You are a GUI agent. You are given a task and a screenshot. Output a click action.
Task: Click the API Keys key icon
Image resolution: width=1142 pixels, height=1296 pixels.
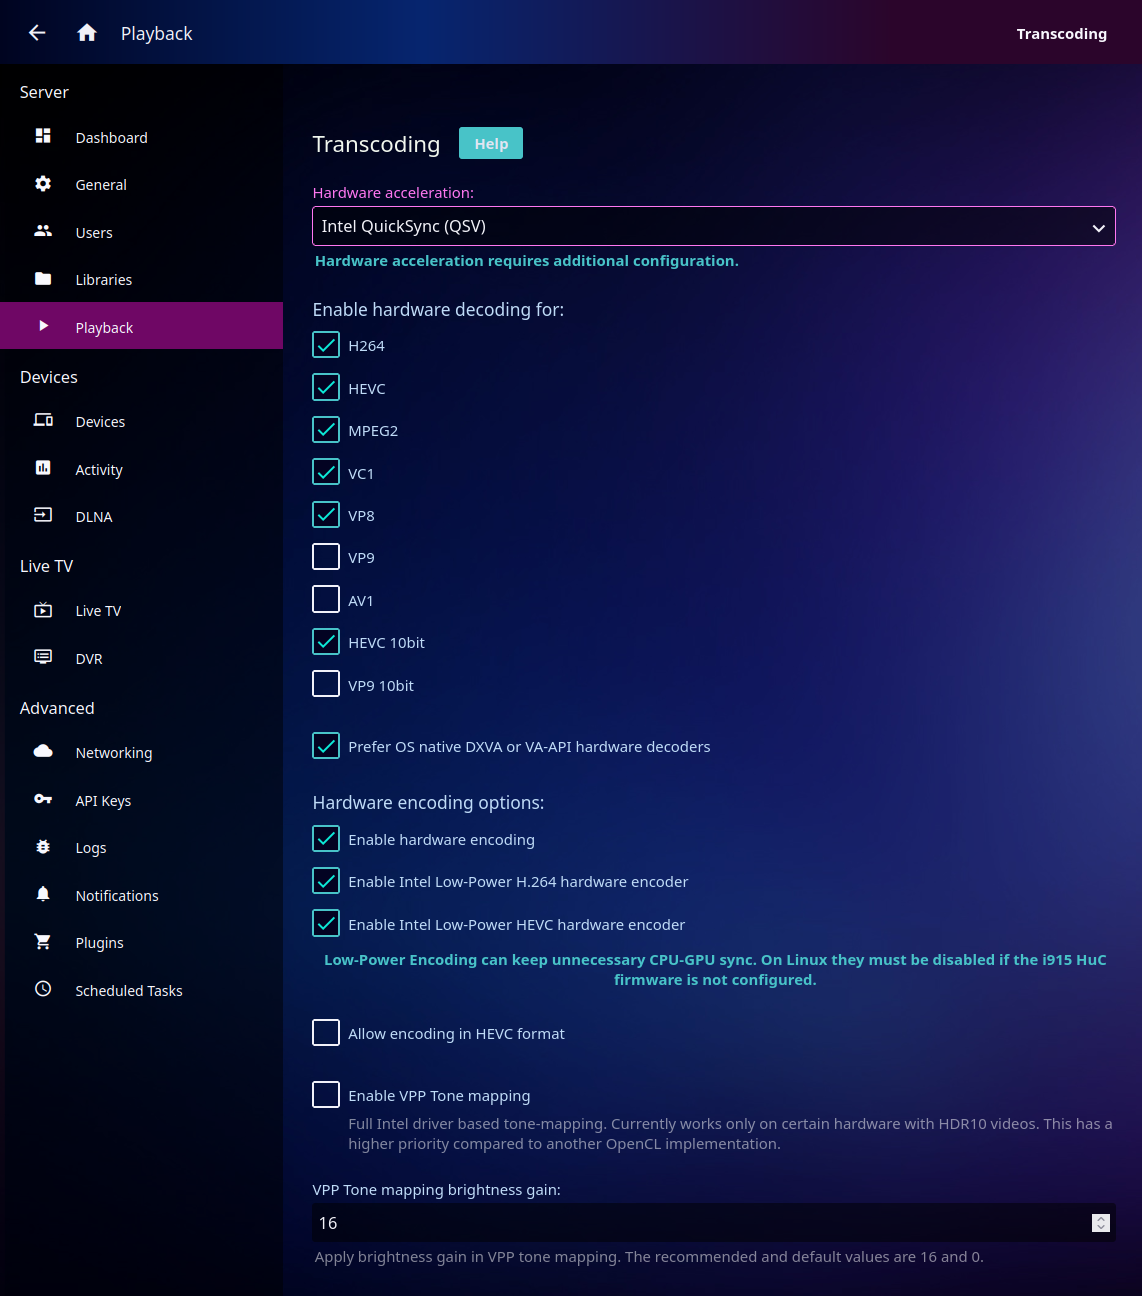coord(43,799)
